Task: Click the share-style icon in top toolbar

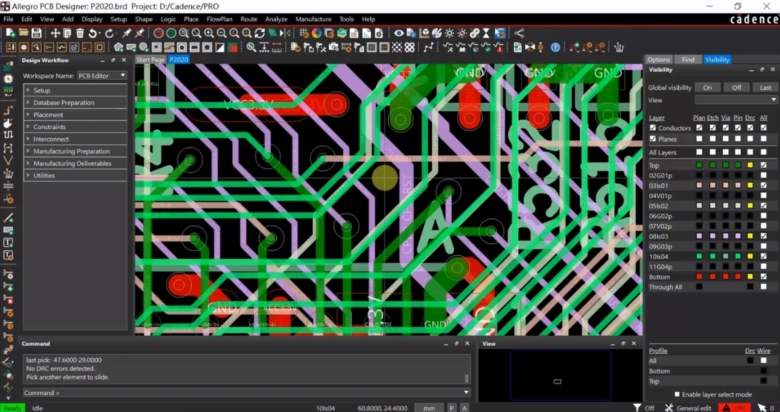Action: point(519,33)
